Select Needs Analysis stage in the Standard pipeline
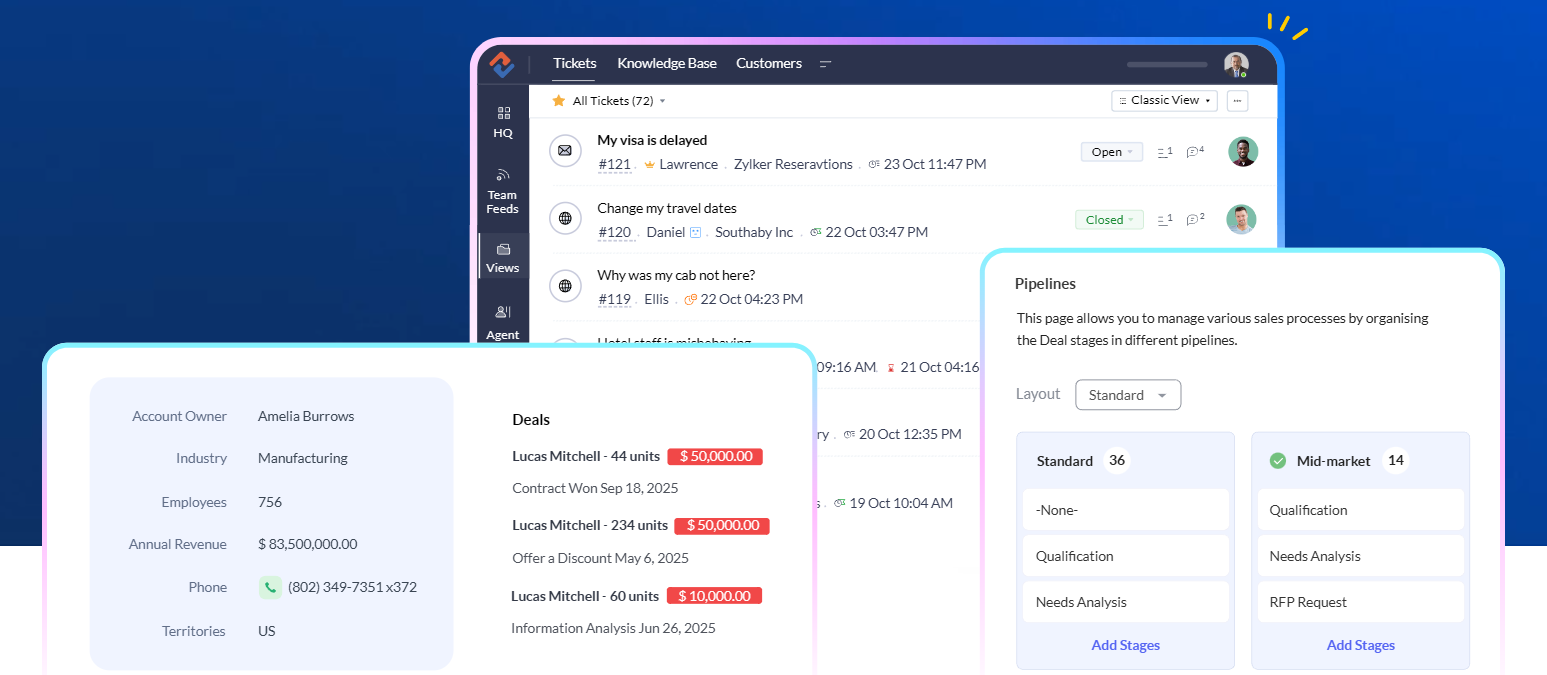Screen dimensions: 1547x675 [x=1126, y=602]
